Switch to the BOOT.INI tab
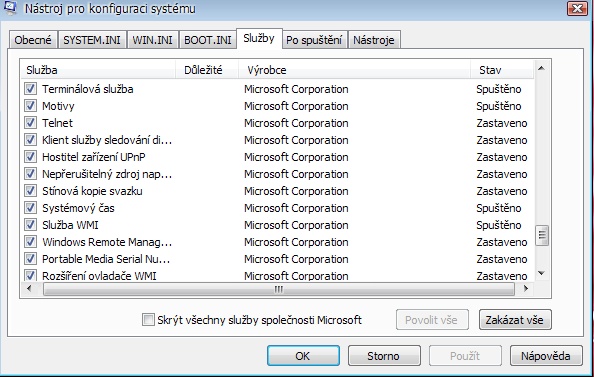The height and width of the screenshot is (377, 594). point(208,40)
